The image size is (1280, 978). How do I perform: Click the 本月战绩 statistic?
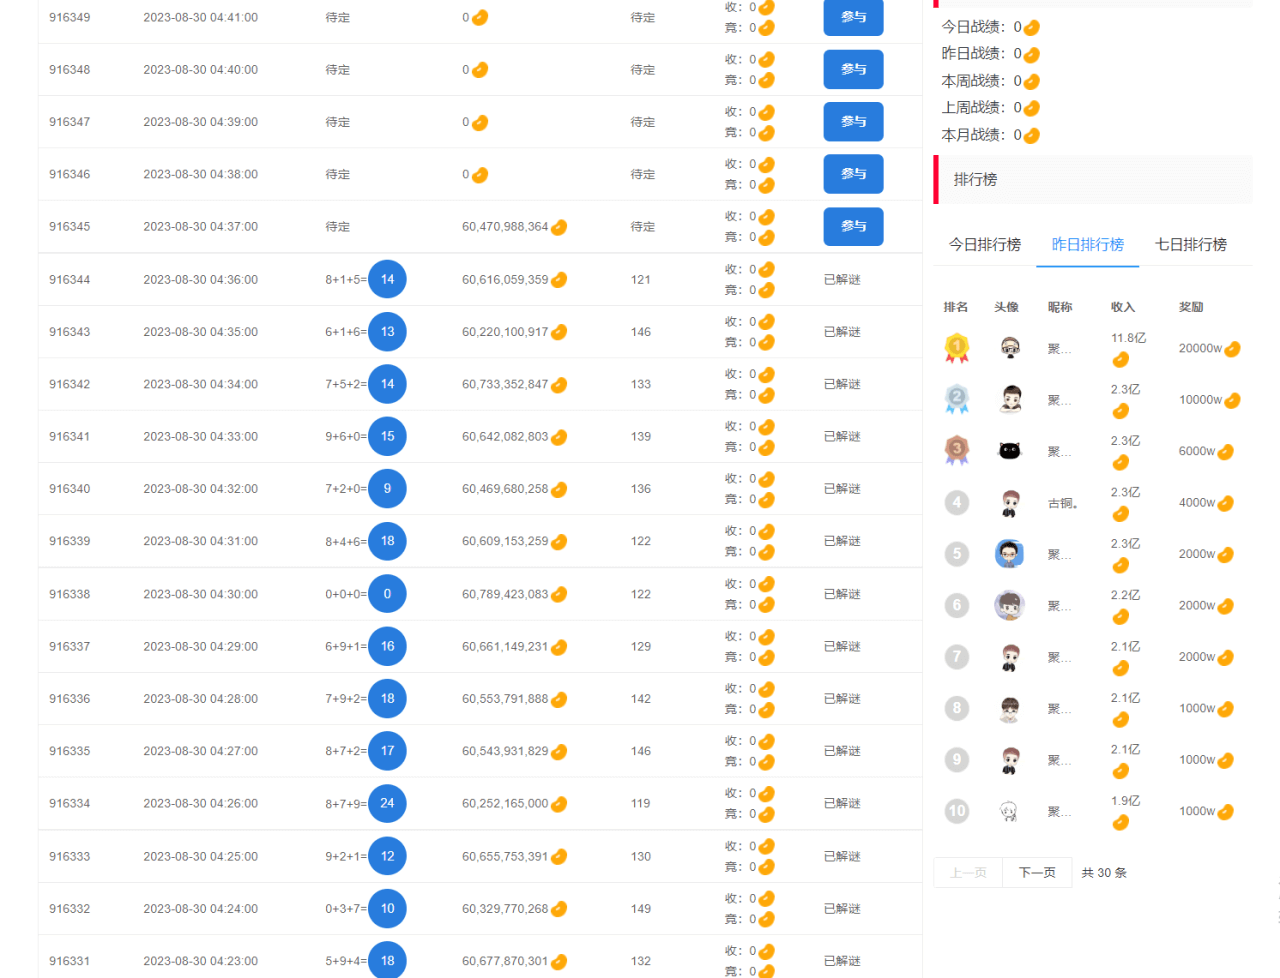990,135
